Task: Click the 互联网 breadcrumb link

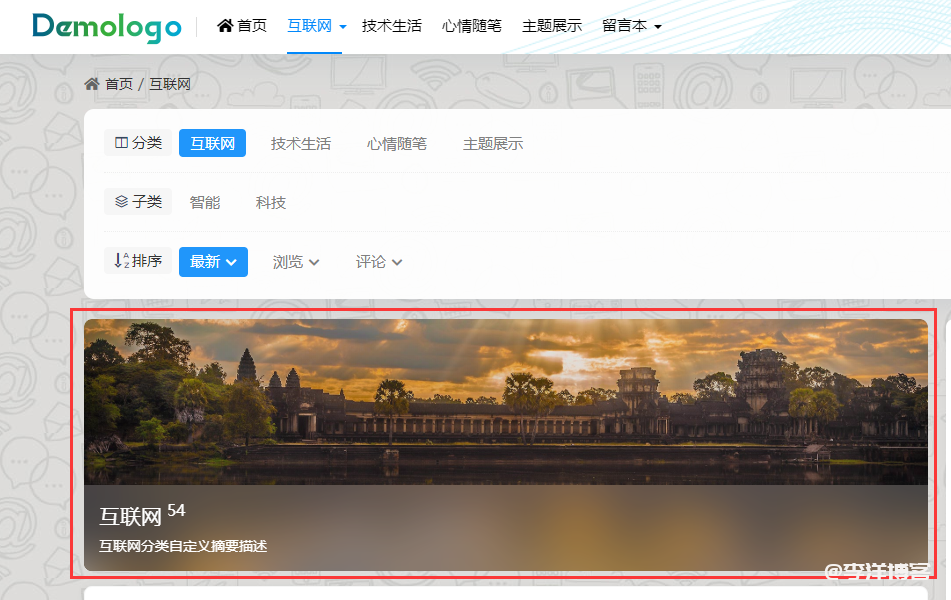Action: pos(168,84)
